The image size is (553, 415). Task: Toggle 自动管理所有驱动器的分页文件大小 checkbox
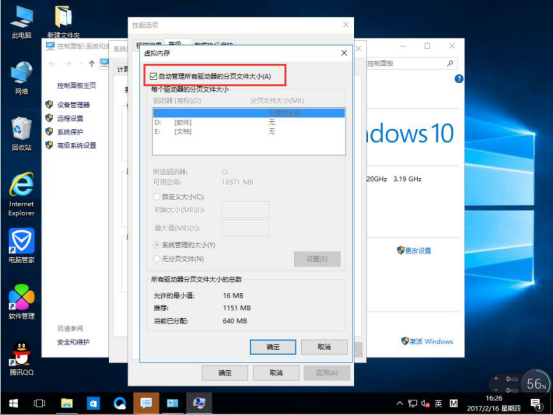(153, 76)
